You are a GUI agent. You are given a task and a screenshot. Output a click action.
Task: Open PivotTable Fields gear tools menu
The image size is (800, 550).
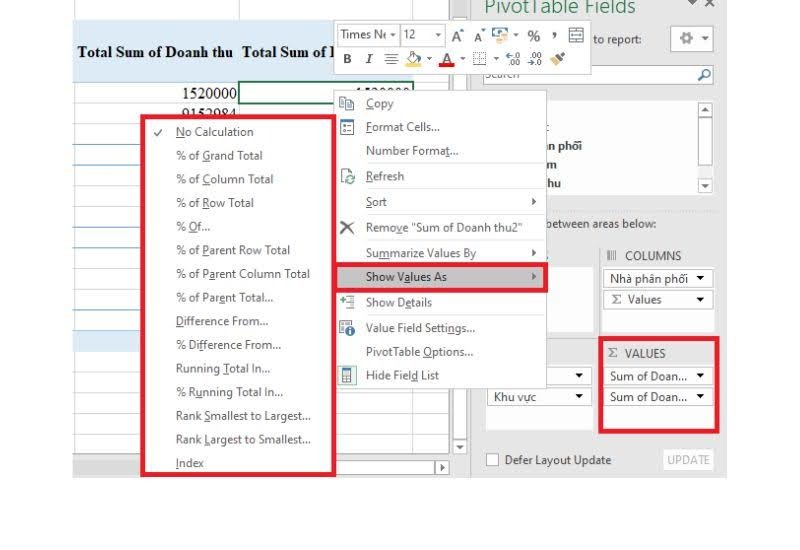pyautogui.click(x=691, y=38)
